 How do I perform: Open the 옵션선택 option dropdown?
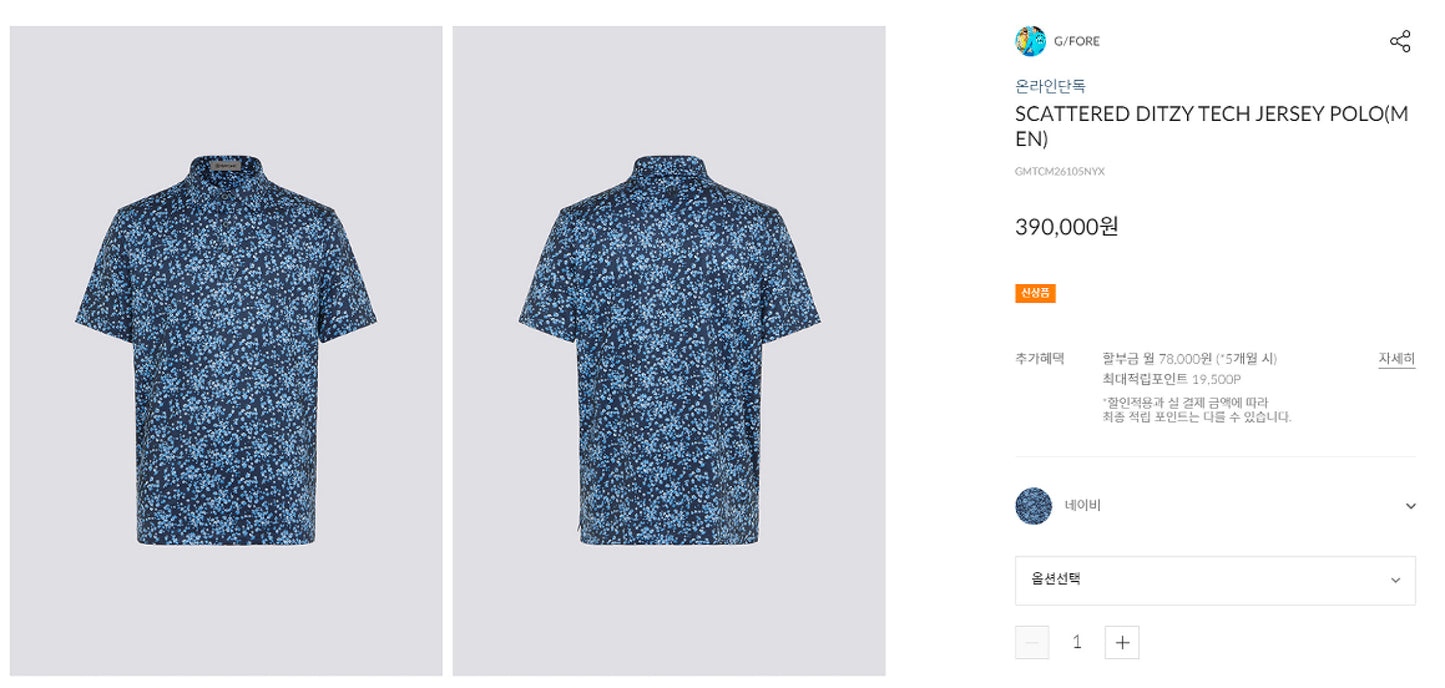pyautogui.click(x=1215, y=580)
